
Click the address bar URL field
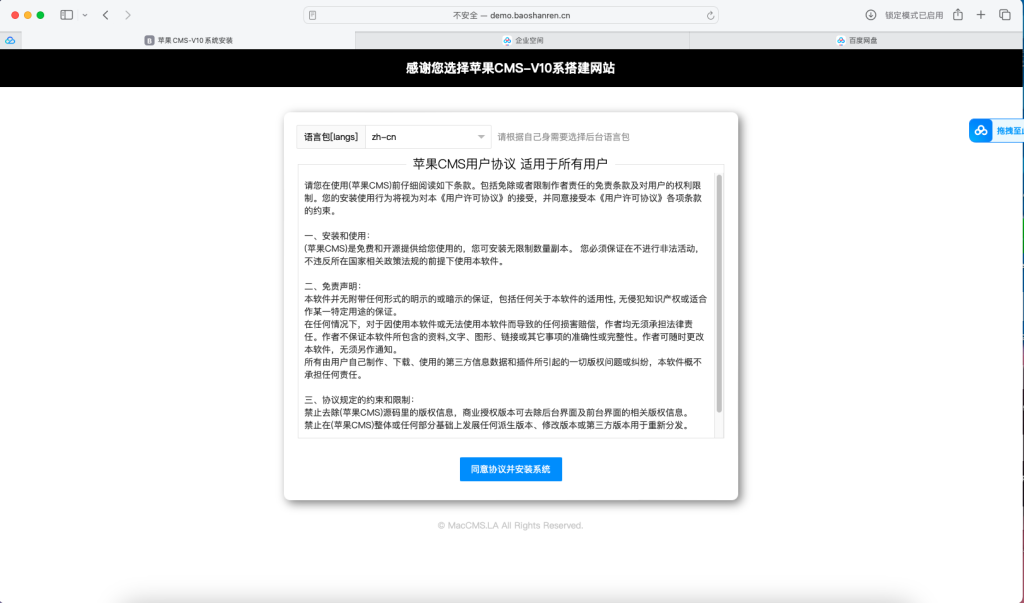[x=511, y=15]
